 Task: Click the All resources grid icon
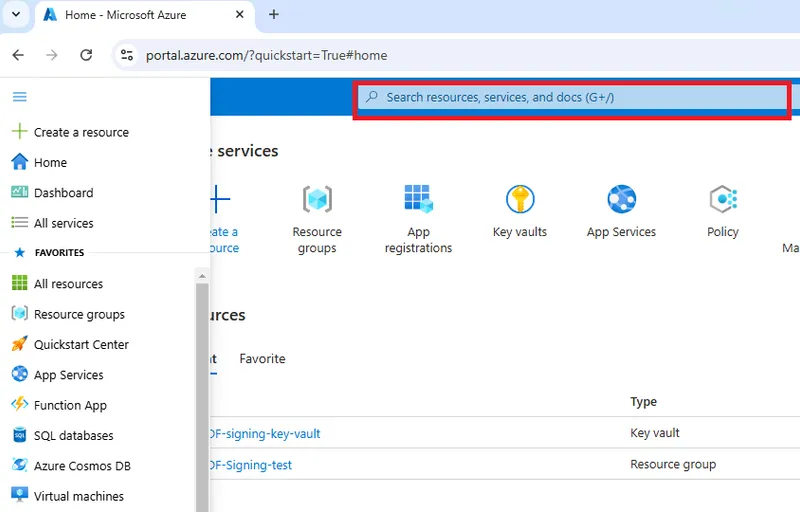point(19,283)
